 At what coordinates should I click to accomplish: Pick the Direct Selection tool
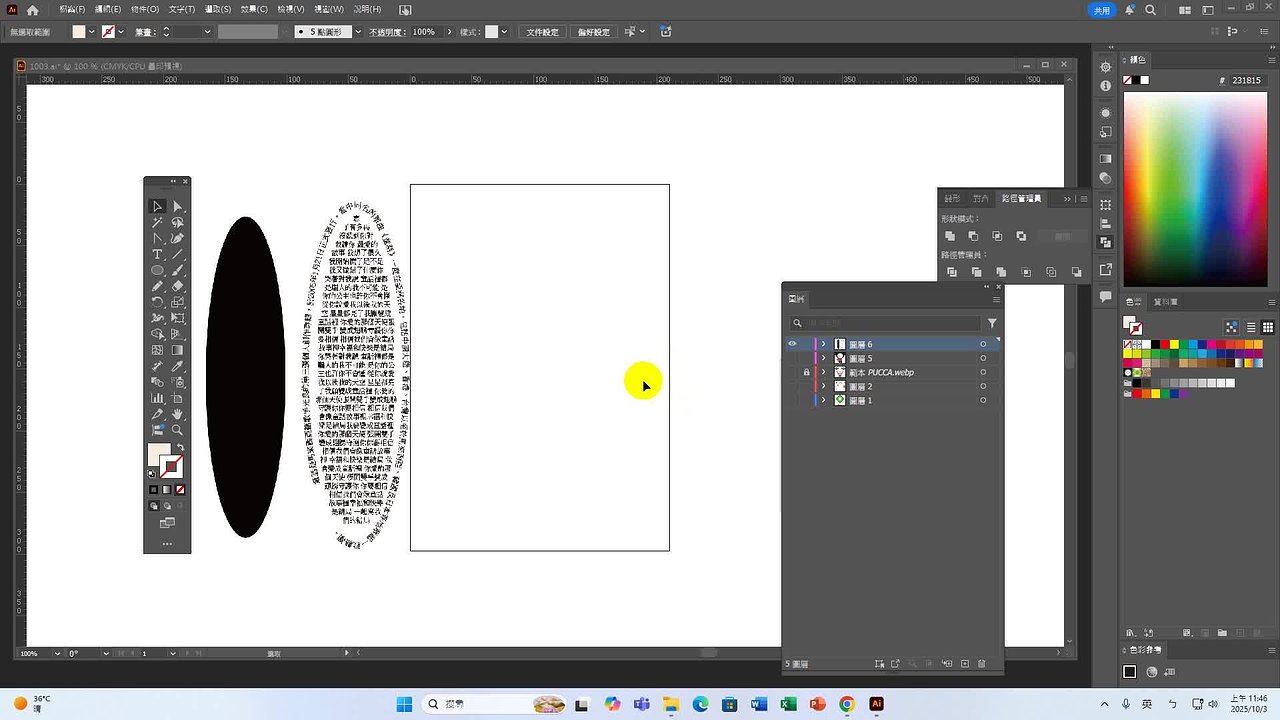pyautogui.click(x=178, y=207)
